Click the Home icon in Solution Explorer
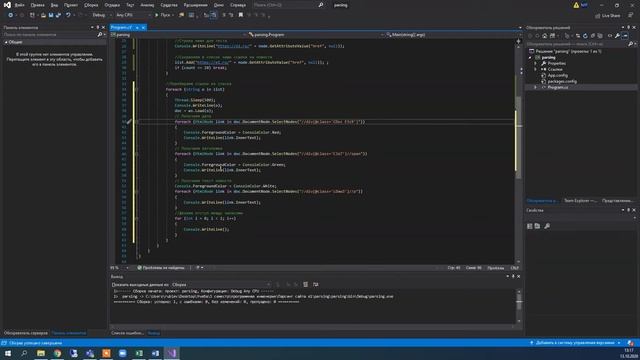Screen dimensions: 640x360 click(544, 36)
